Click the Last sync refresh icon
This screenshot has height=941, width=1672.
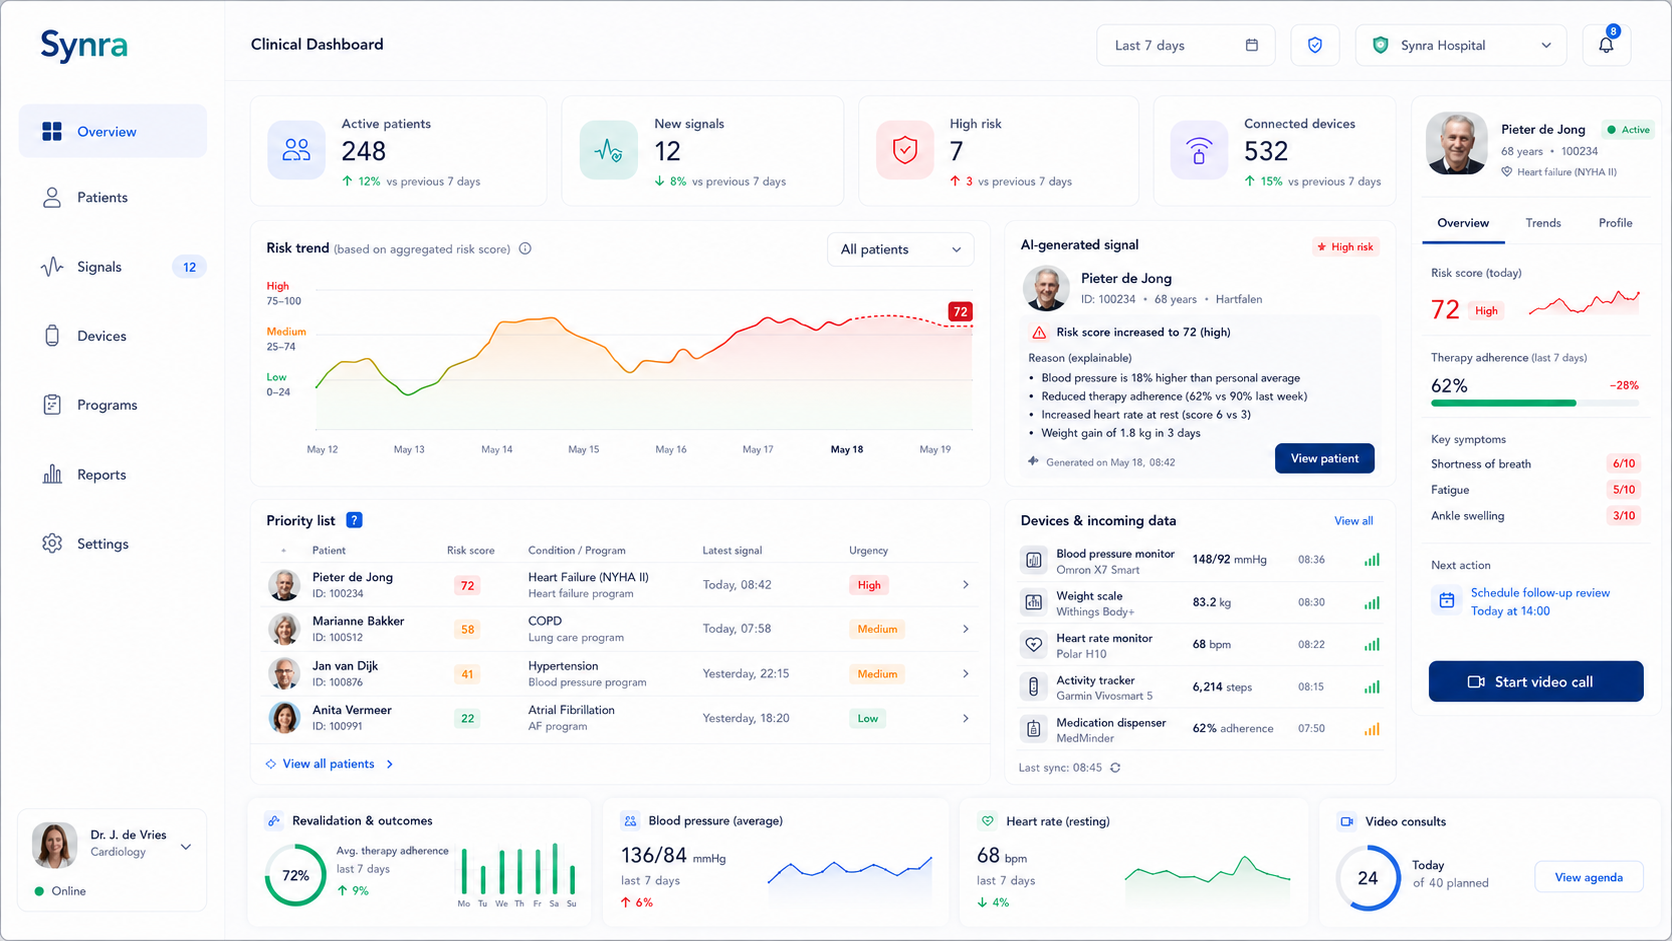coord(1115,768)
